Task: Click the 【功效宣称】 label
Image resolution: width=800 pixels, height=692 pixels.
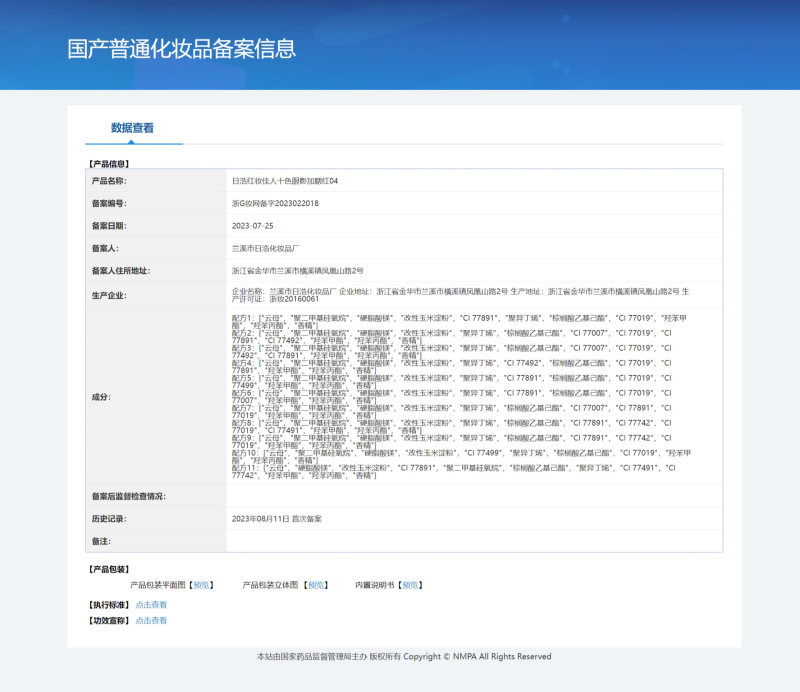Action: (x=109, y=621)
